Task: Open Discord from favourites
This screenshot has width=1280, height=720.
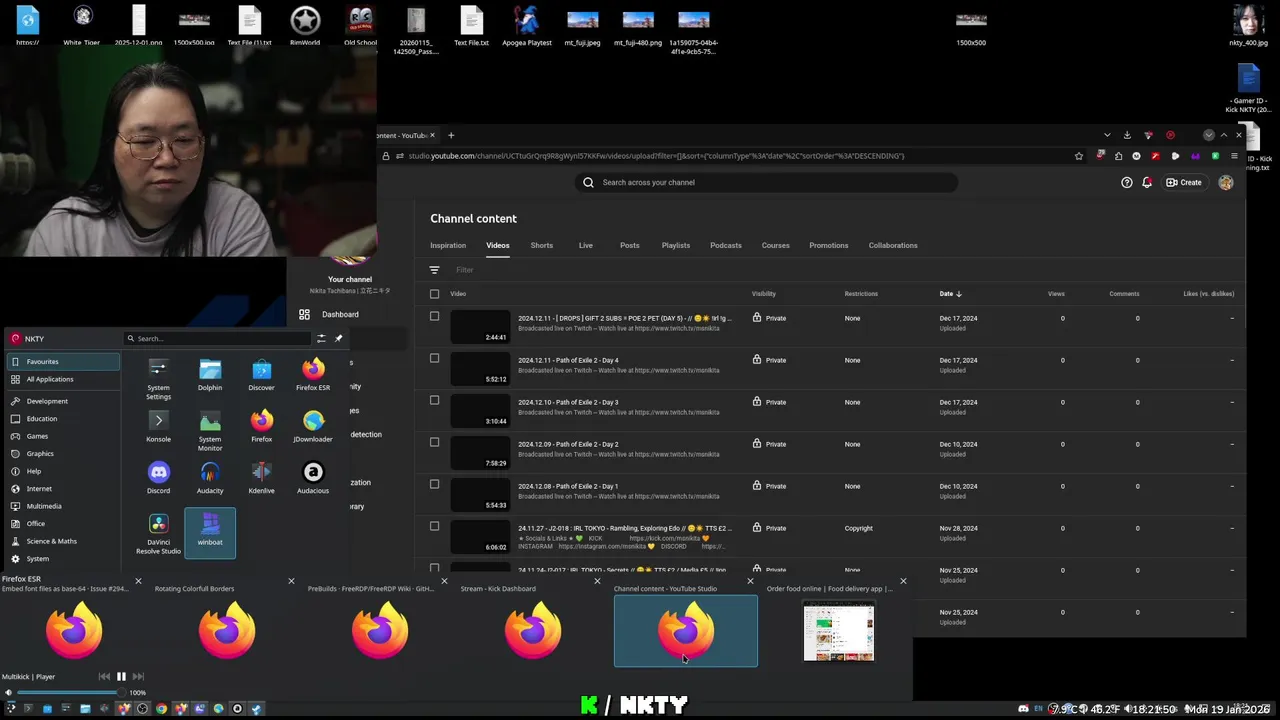Action: point(158,478)
